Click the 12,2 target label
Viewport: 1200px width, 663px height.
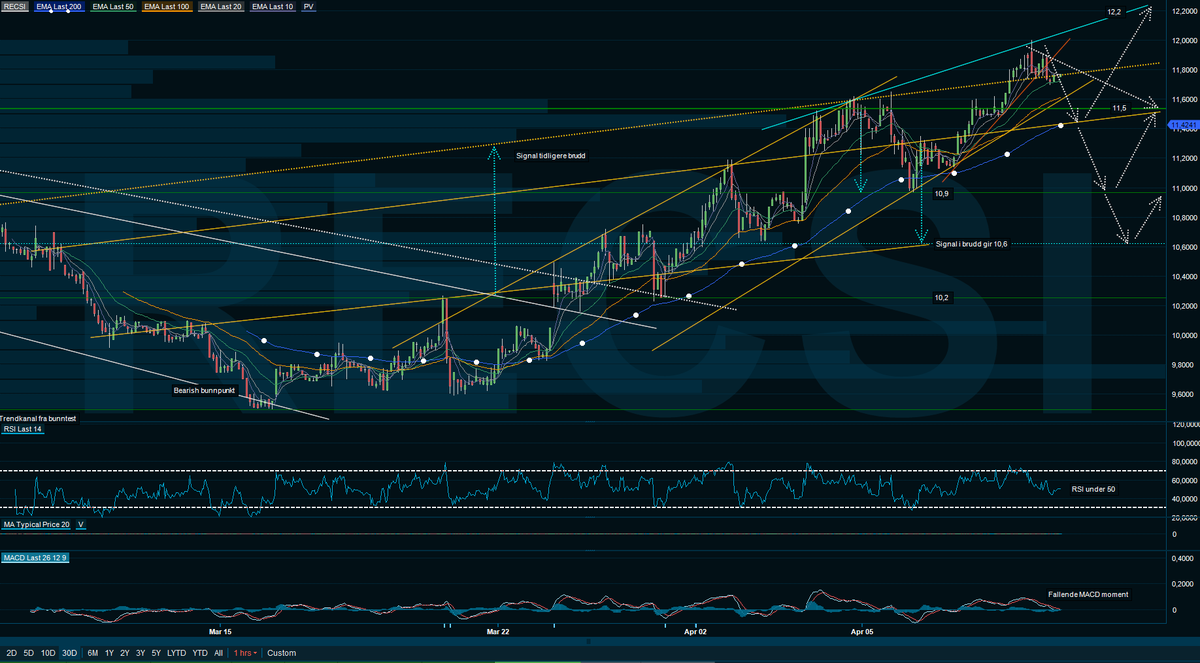(x=1113, y=13)
